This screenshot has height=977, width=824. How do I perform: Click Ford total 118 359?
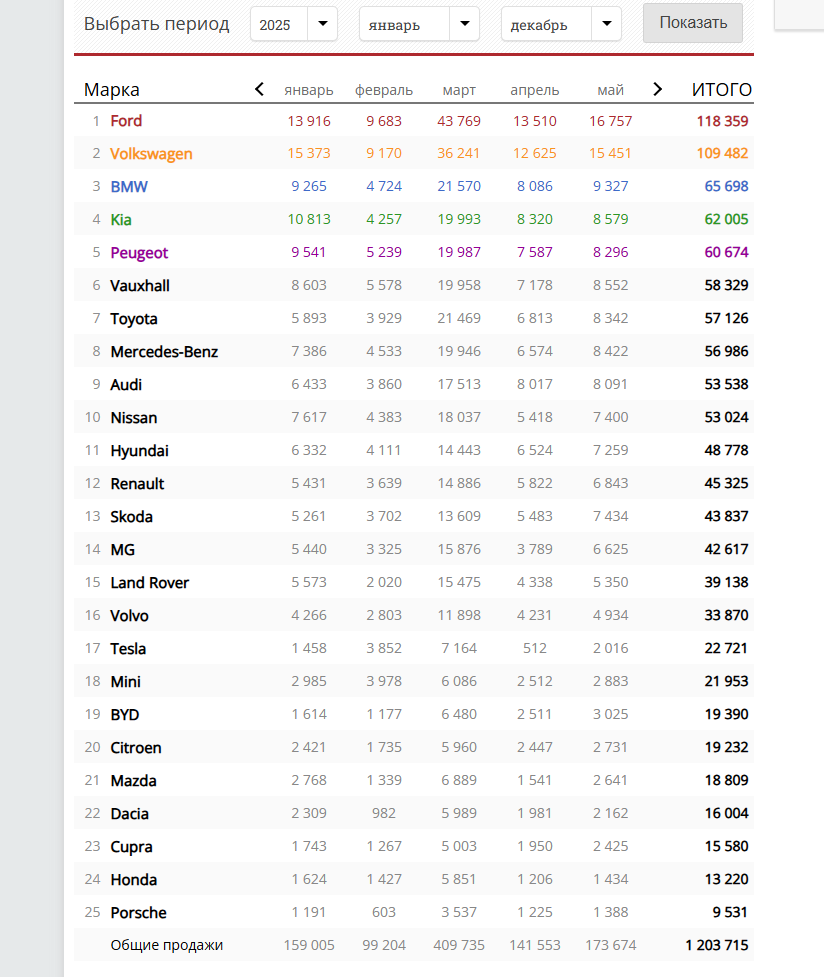pos(722,122)
